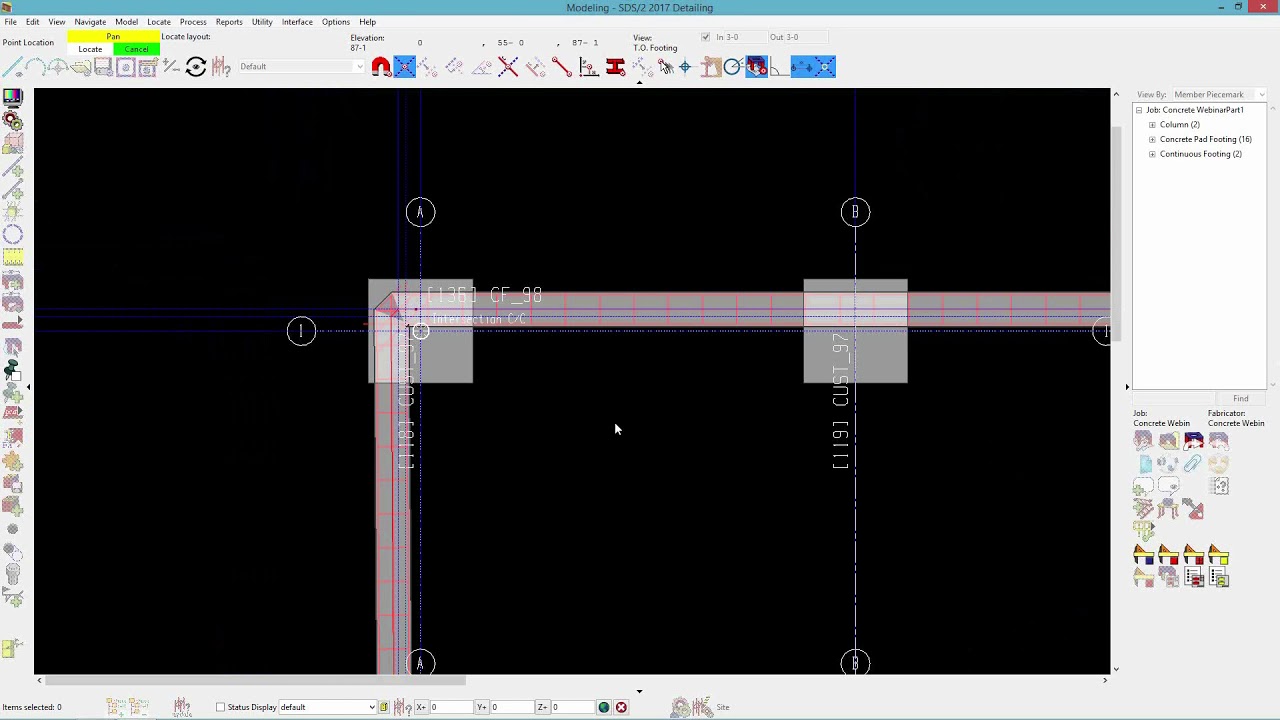Viewport: 1280px width, 720px height.
Task: Click the Z+ coordinate button
Action: coord(543,707)
